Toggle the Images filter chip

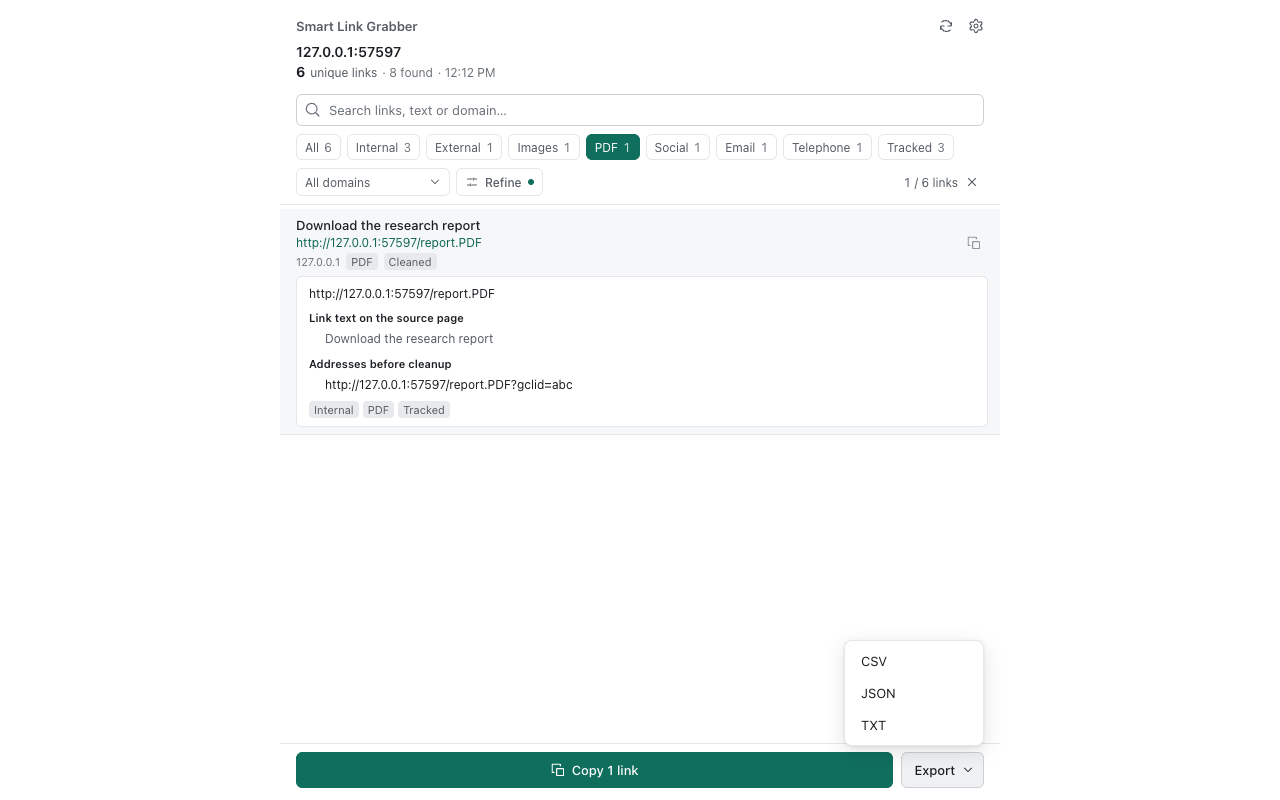[x=544, y=147]
